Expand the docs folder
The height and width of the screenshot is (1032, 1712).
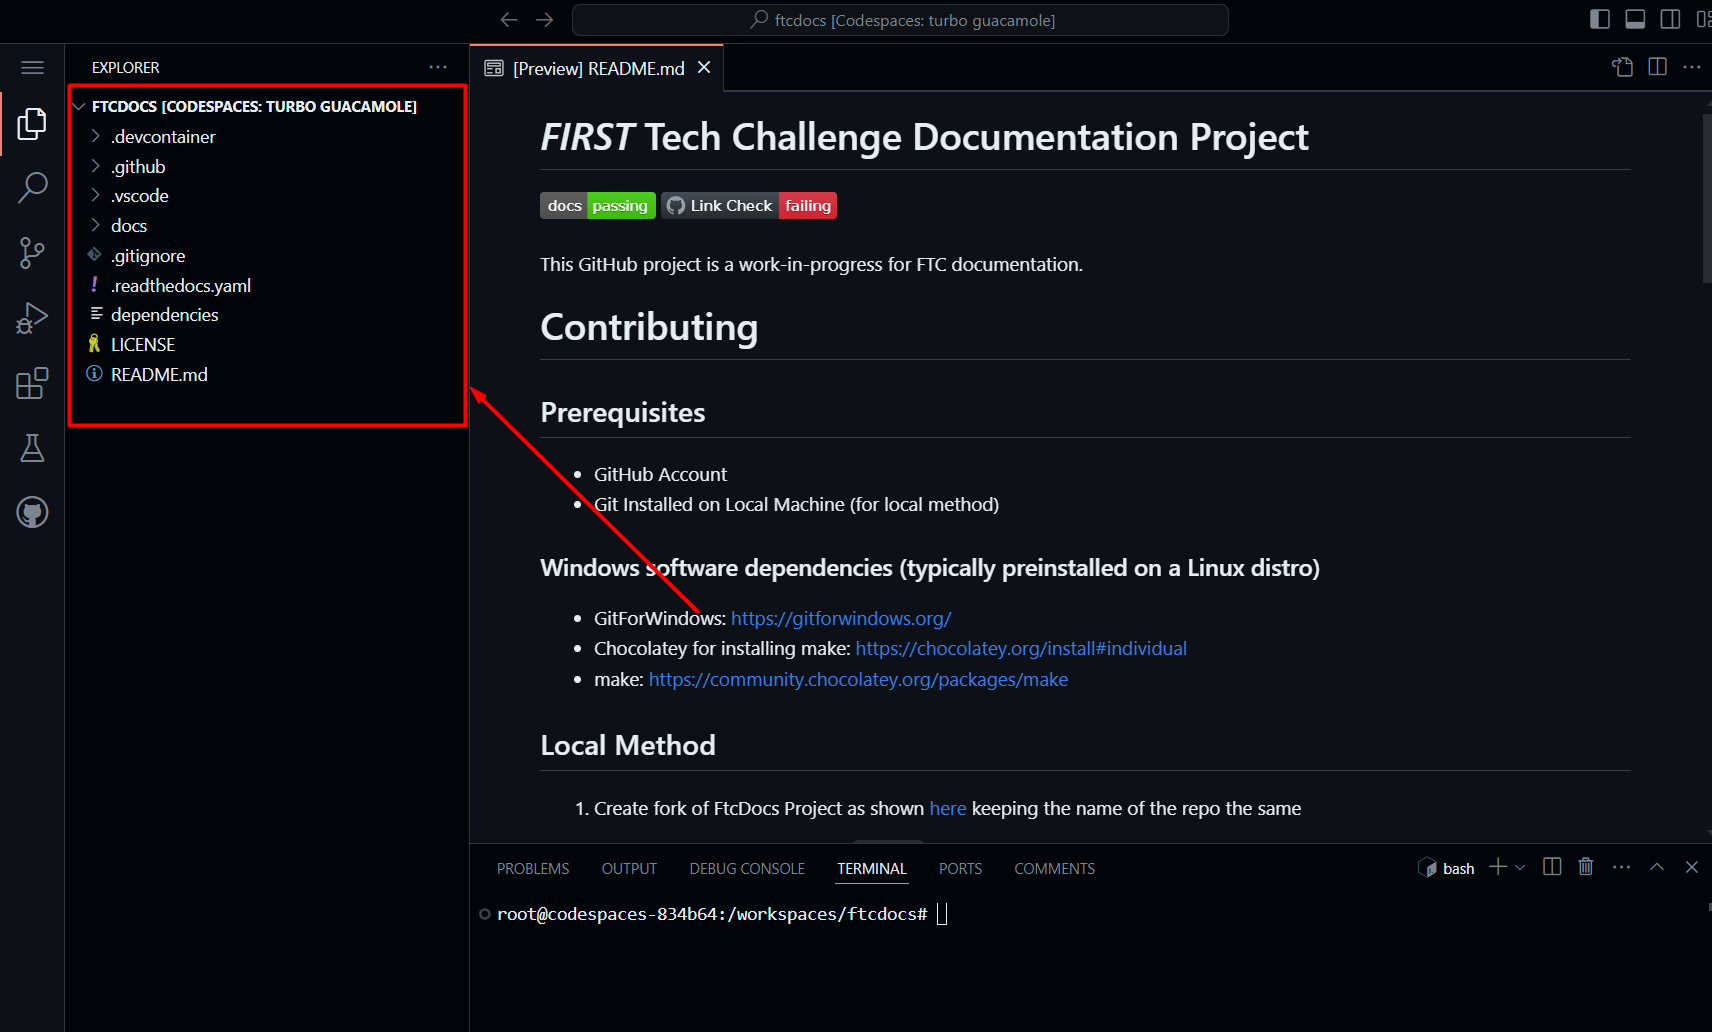[129, 226]
